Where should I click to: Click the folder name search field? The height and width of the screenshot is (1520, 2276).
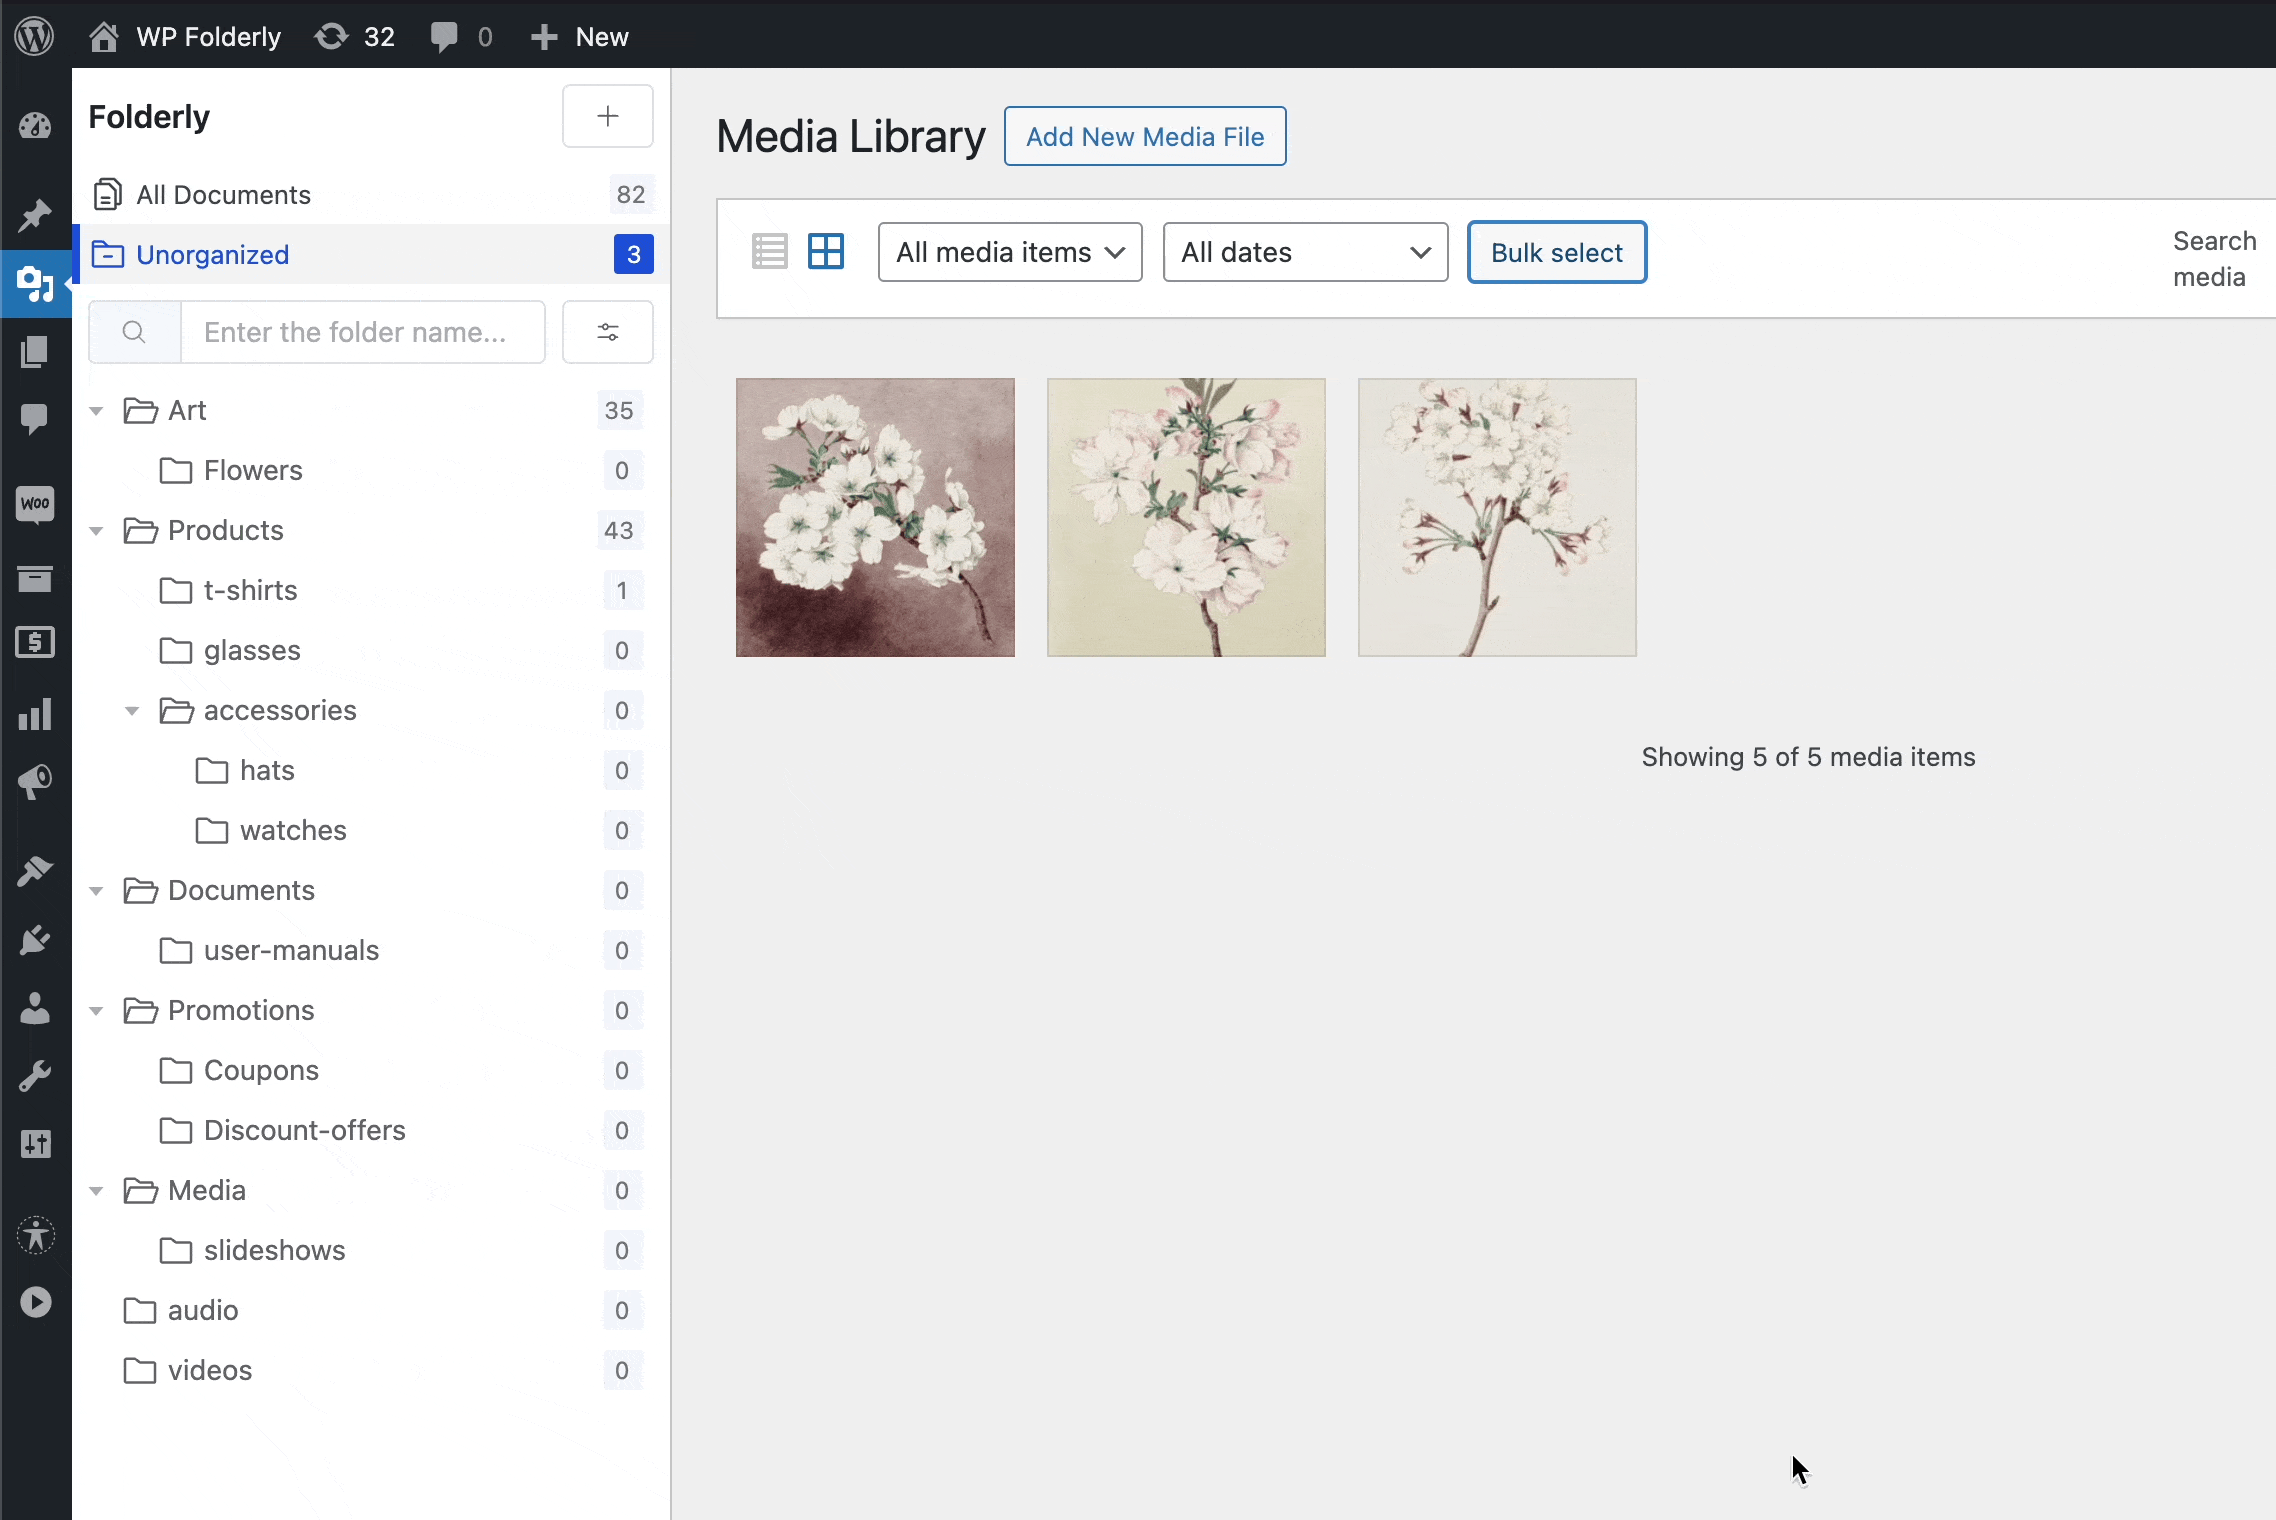point(363,332)
